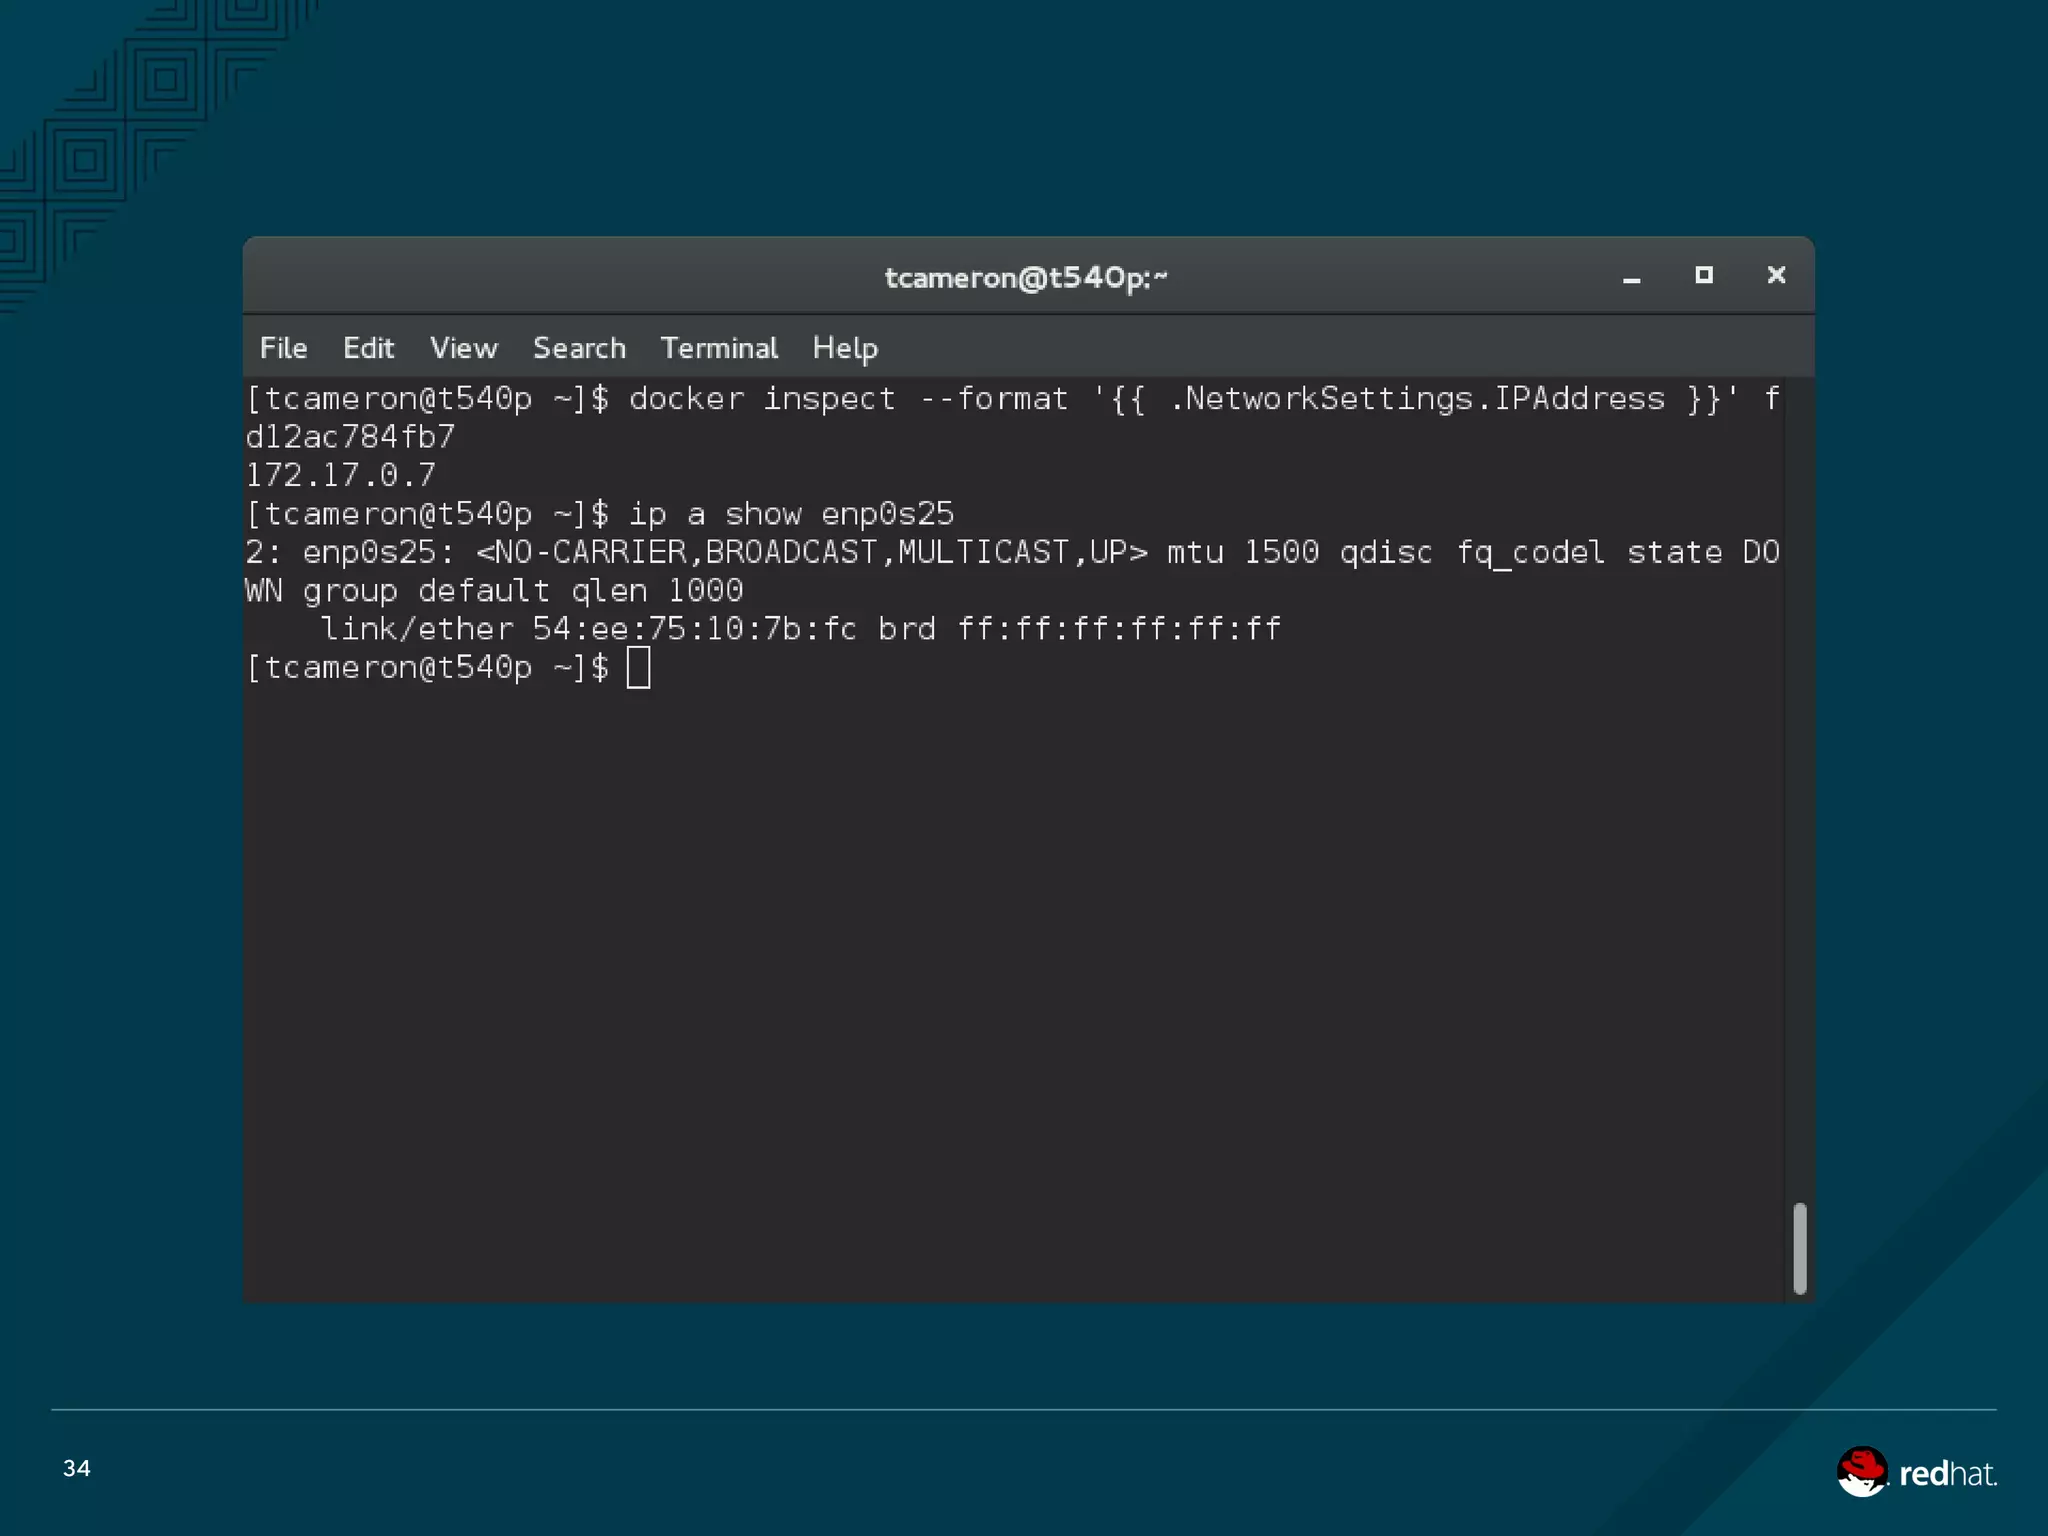Click the container ID d12ac784fb7 text

[x=351, y=437]
